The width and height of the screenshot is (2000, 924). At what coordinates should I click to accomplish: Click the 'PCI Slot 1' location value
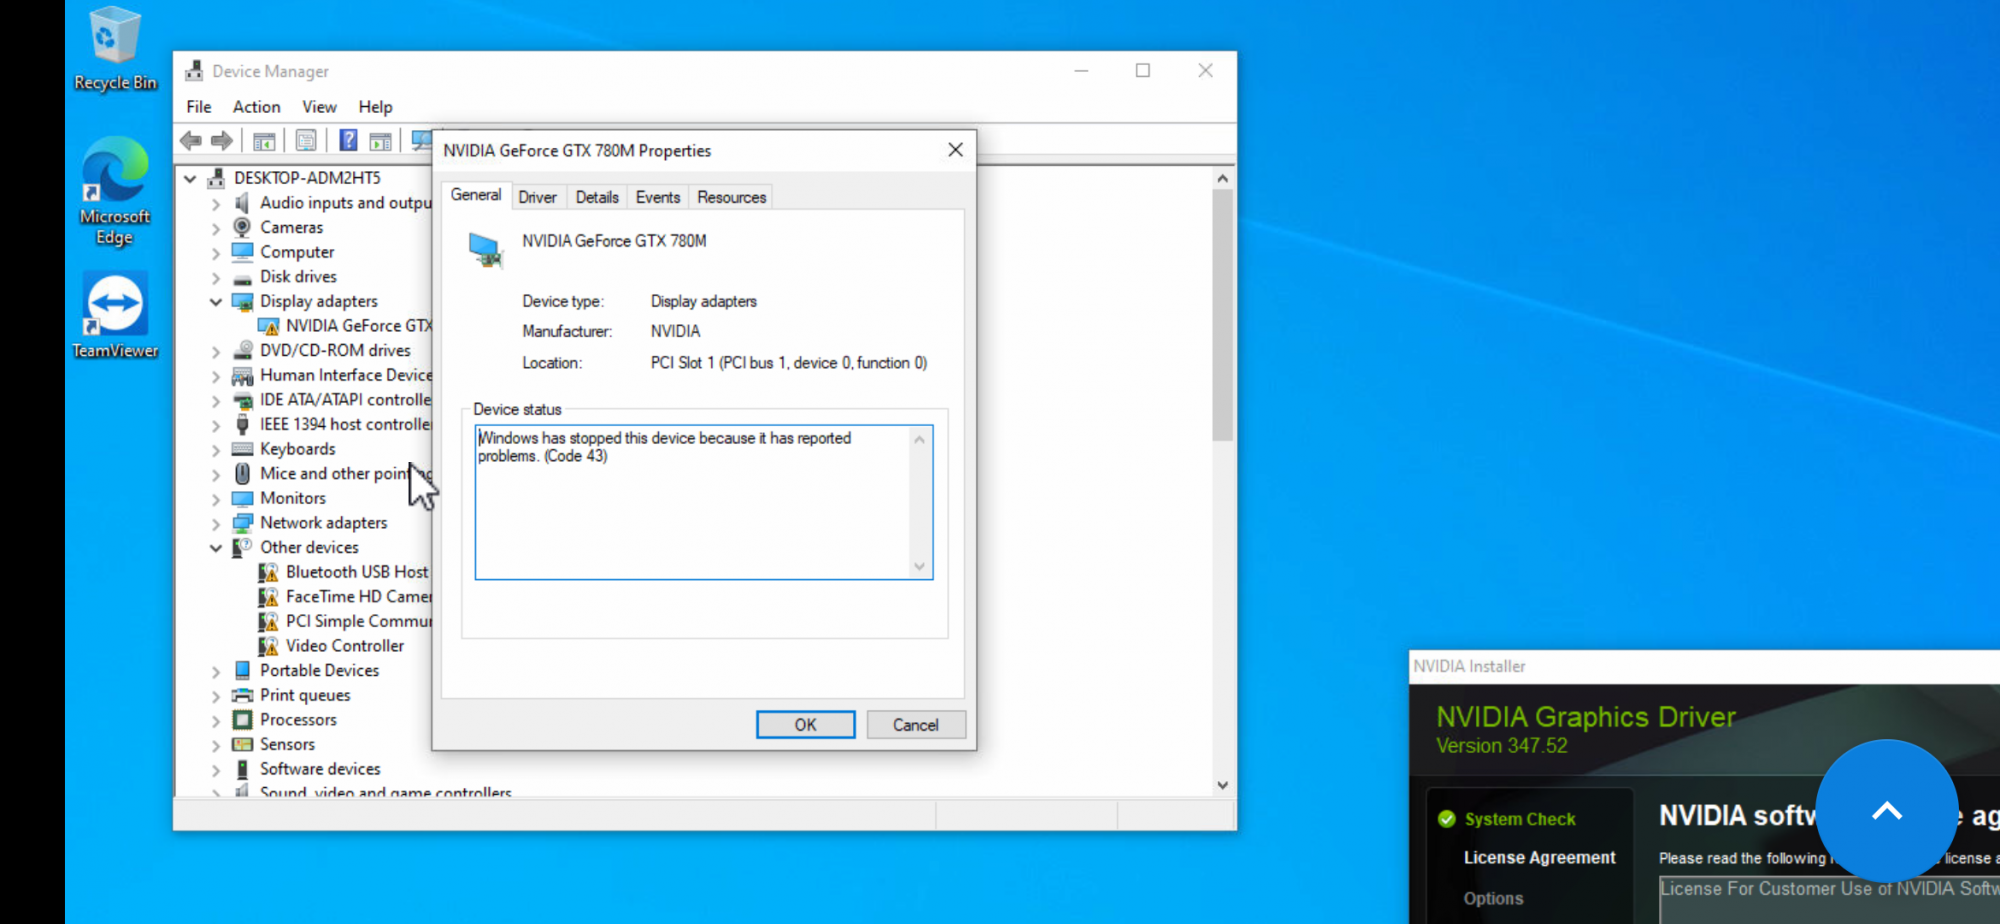(789, 363)
